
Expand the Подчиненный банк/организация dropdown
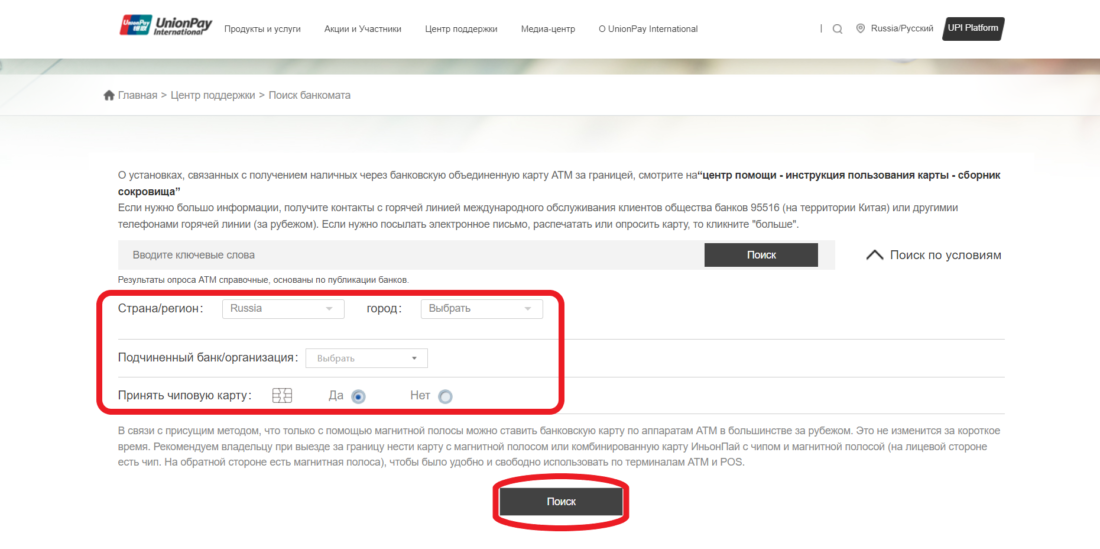(x=367, y=358)
